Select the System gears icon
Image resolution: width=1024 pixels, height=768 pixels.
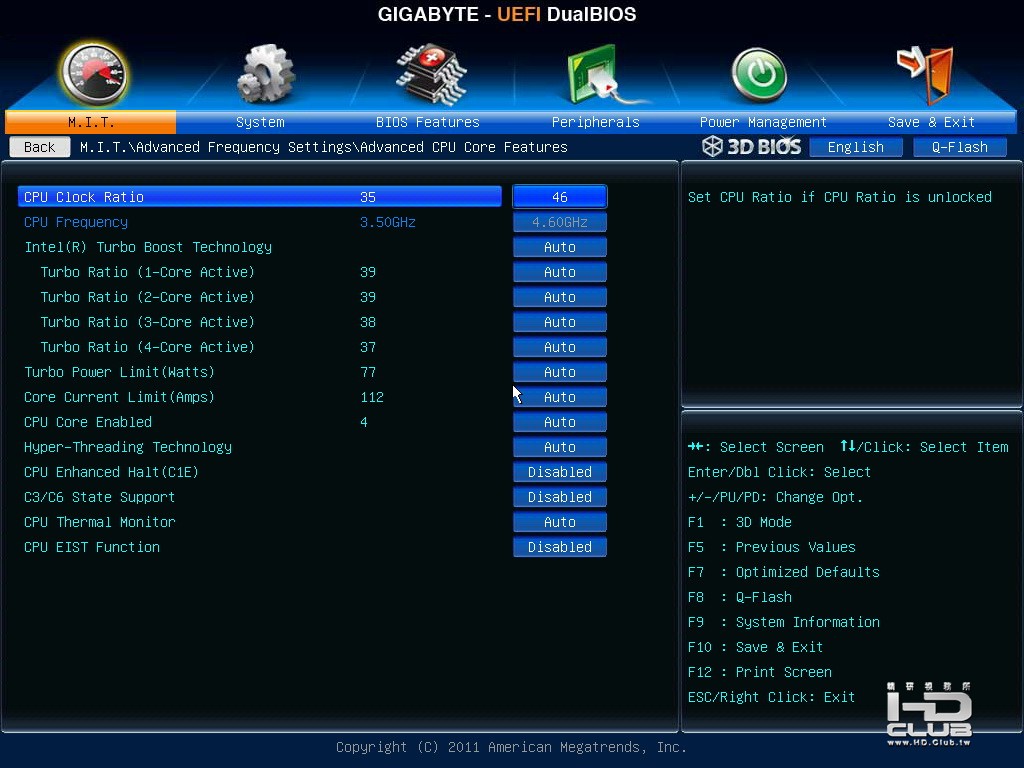pos(265,74)
